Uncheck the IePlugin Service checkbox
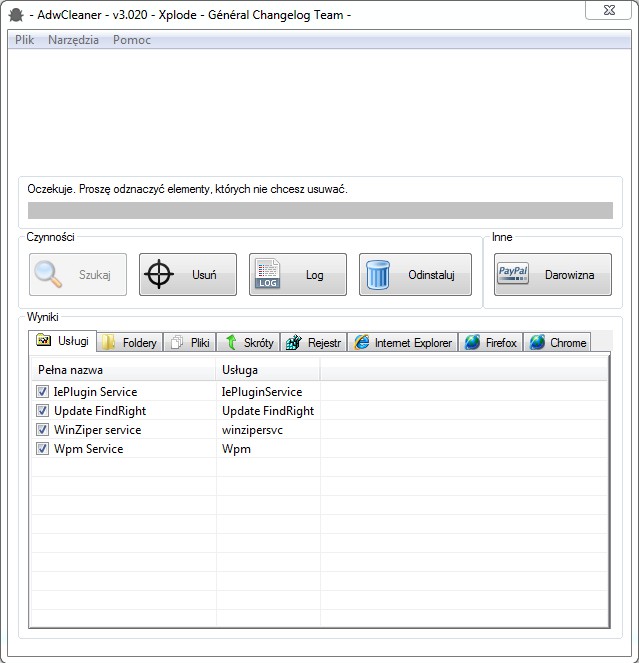The image size is (639, 663). [x=42, y=392]
